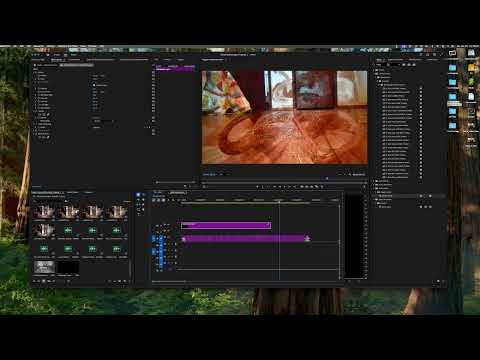Step forward one frame in Program monitor
This screenshot has width=480, height=360.
click(x=289, y=187)
